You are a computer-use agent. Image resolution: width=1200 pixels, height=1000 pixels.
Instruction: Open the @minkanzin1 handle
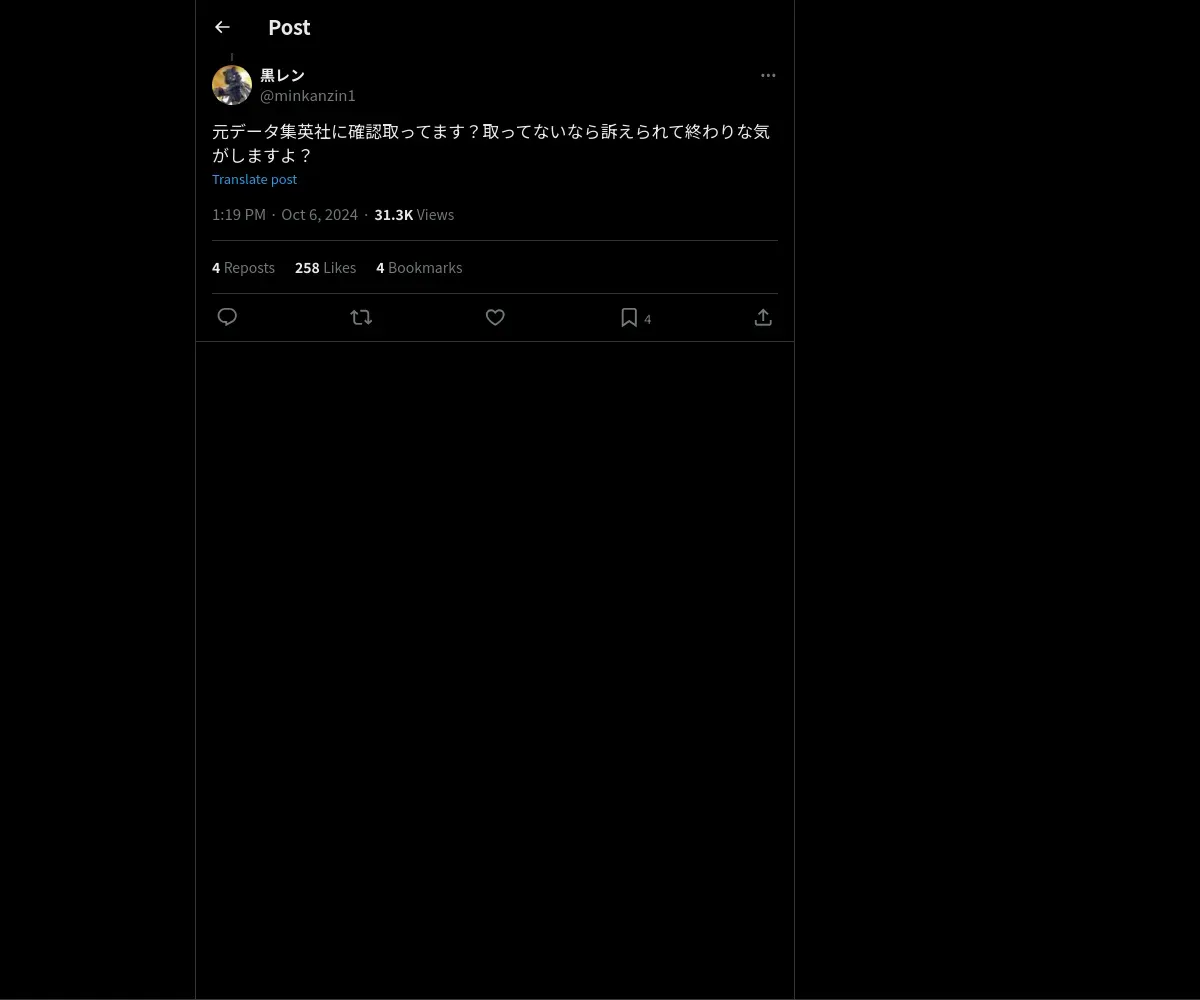click(x=308, y=95)
